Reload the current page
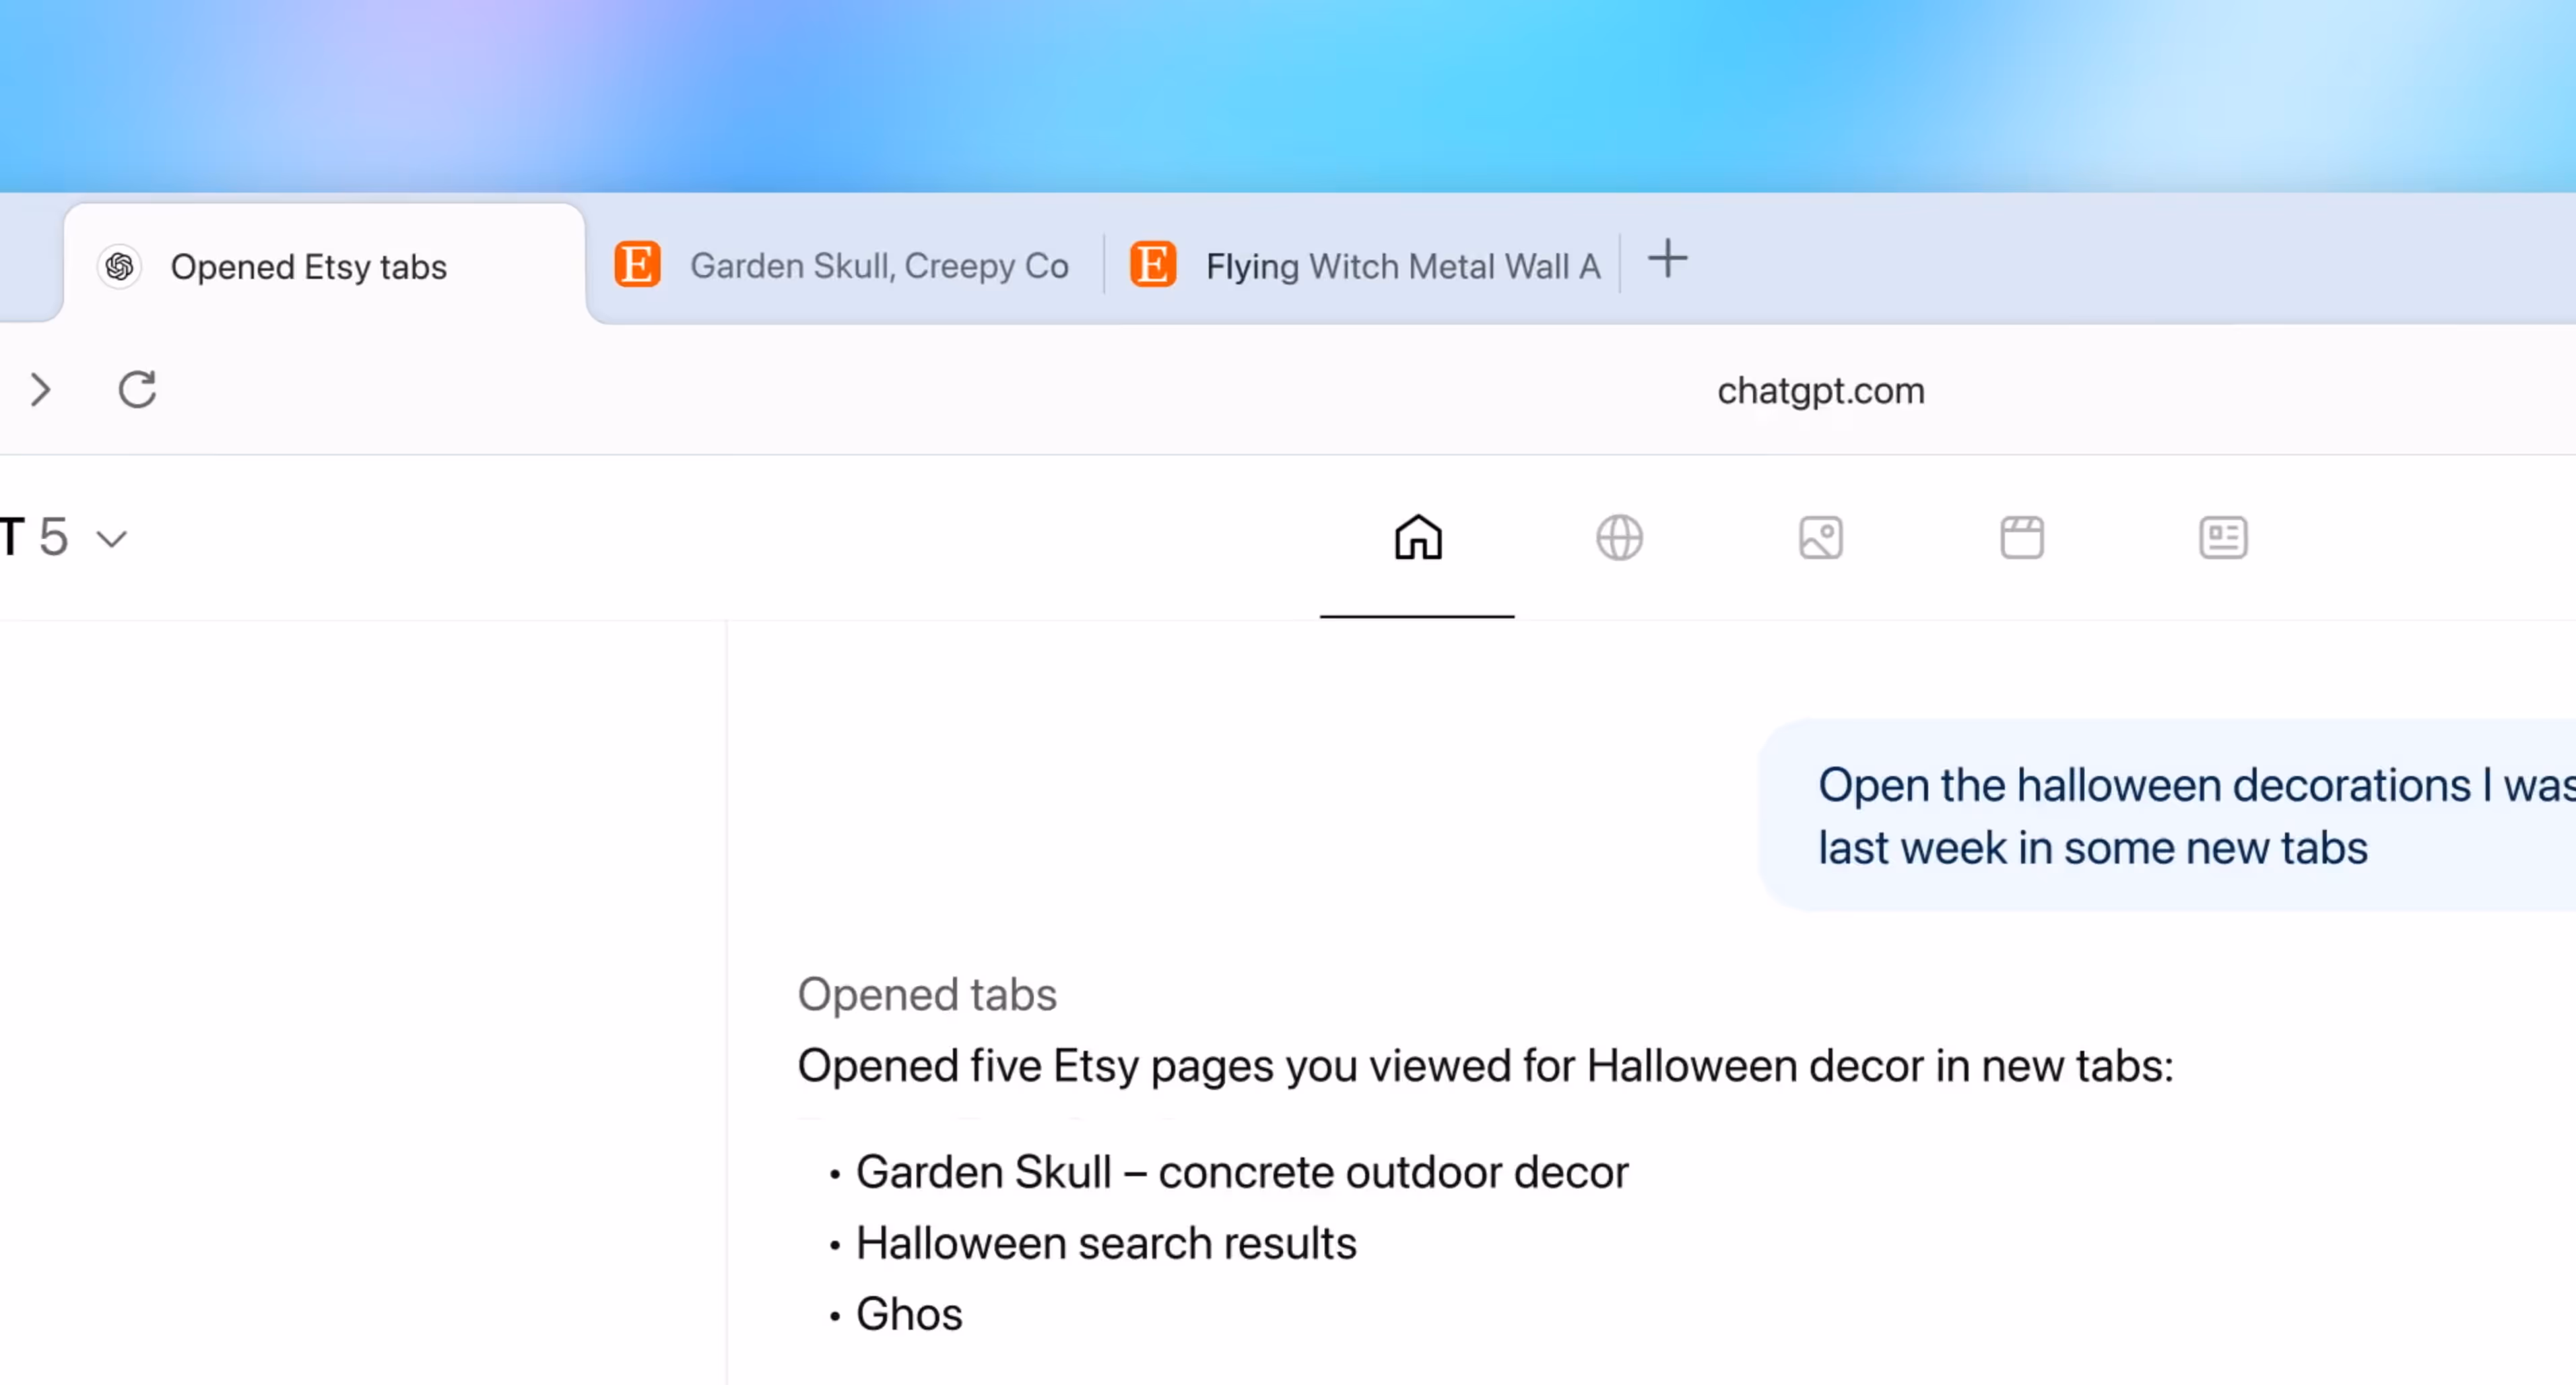 tap(137, 390)
